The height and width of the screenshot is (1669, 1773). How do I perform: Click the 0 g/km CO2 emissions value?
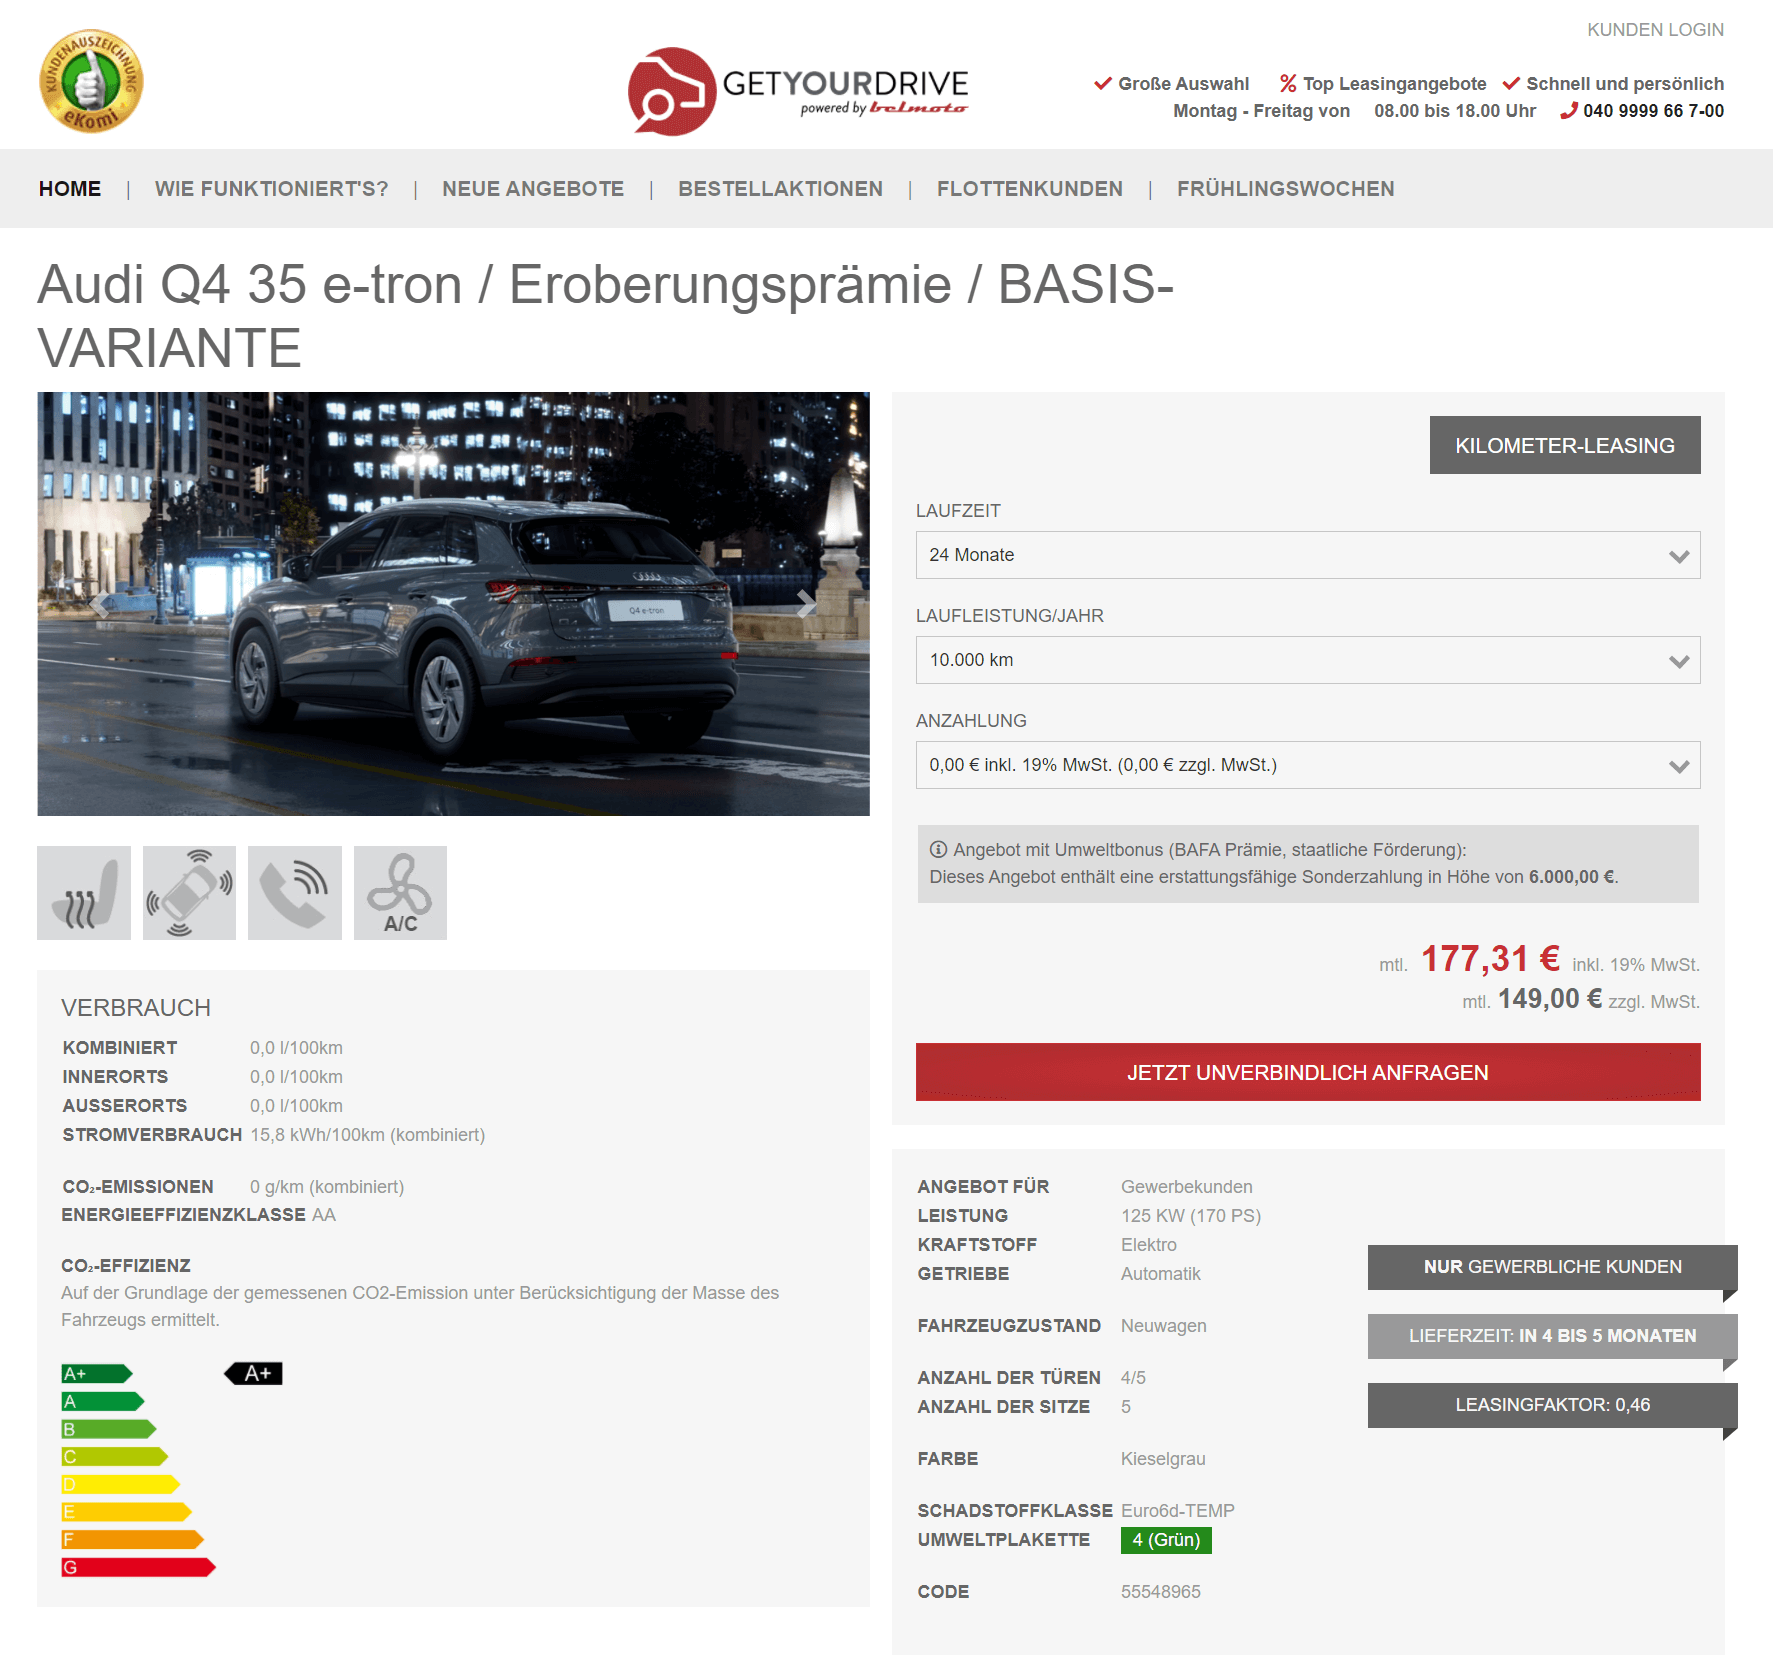[327, 1187]
